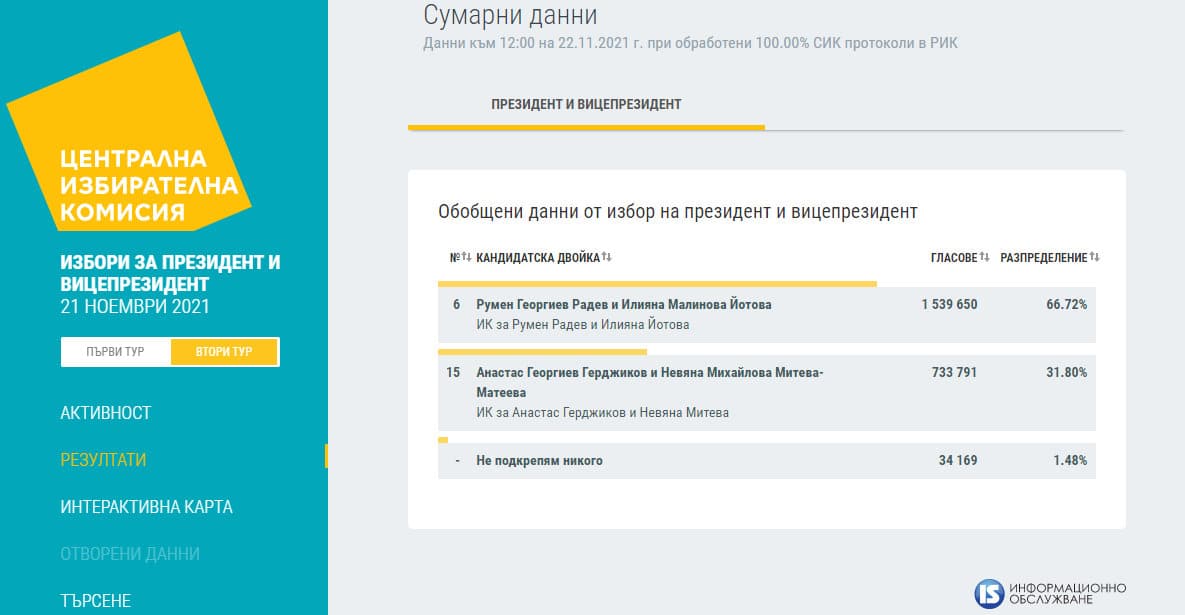Go to Интерактивна карта
The image size is (1185, 615).
pyautogui.click(x=146, y=507)
